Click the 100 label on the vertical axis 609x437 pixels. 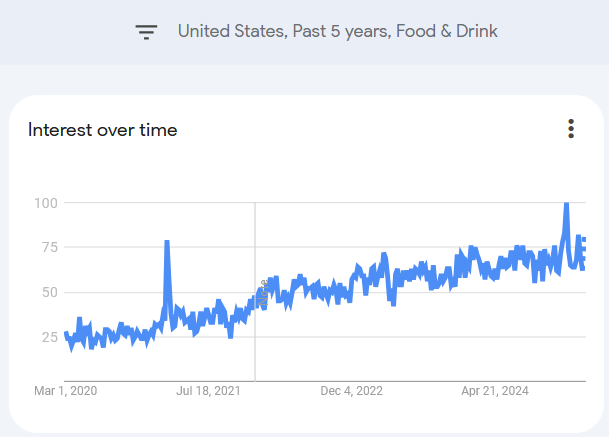pos(44,203)
